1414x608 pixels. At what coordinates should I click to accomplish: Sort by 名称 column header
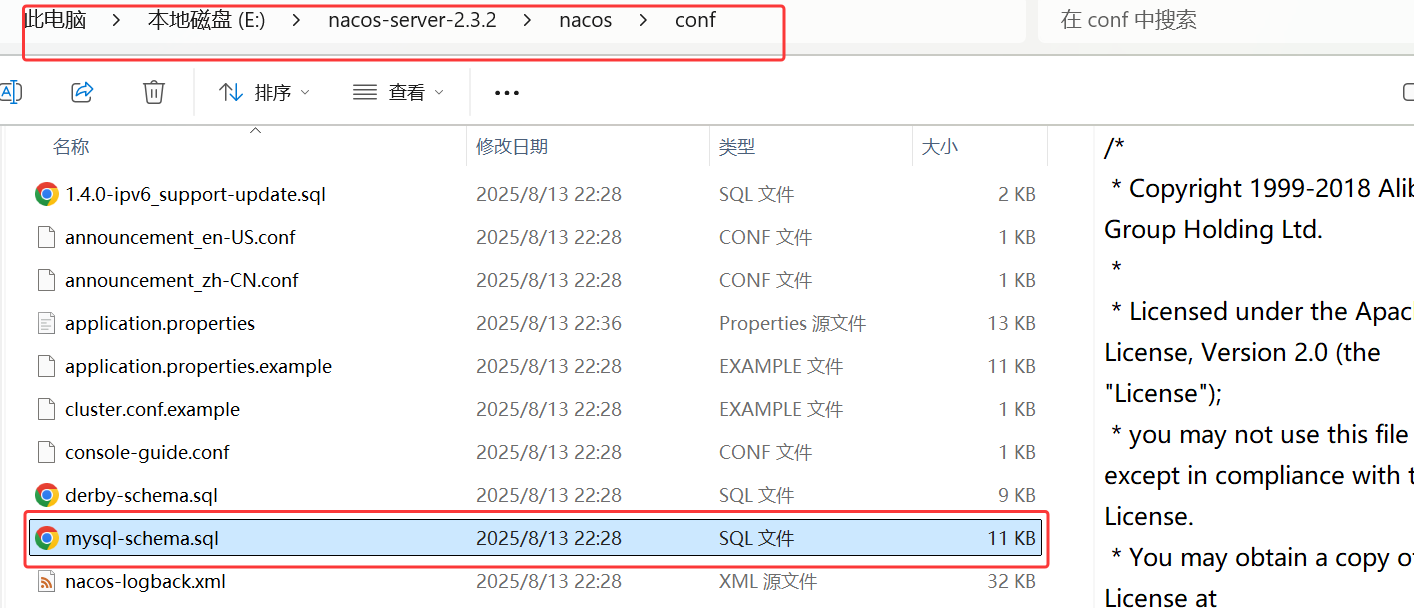71,147
